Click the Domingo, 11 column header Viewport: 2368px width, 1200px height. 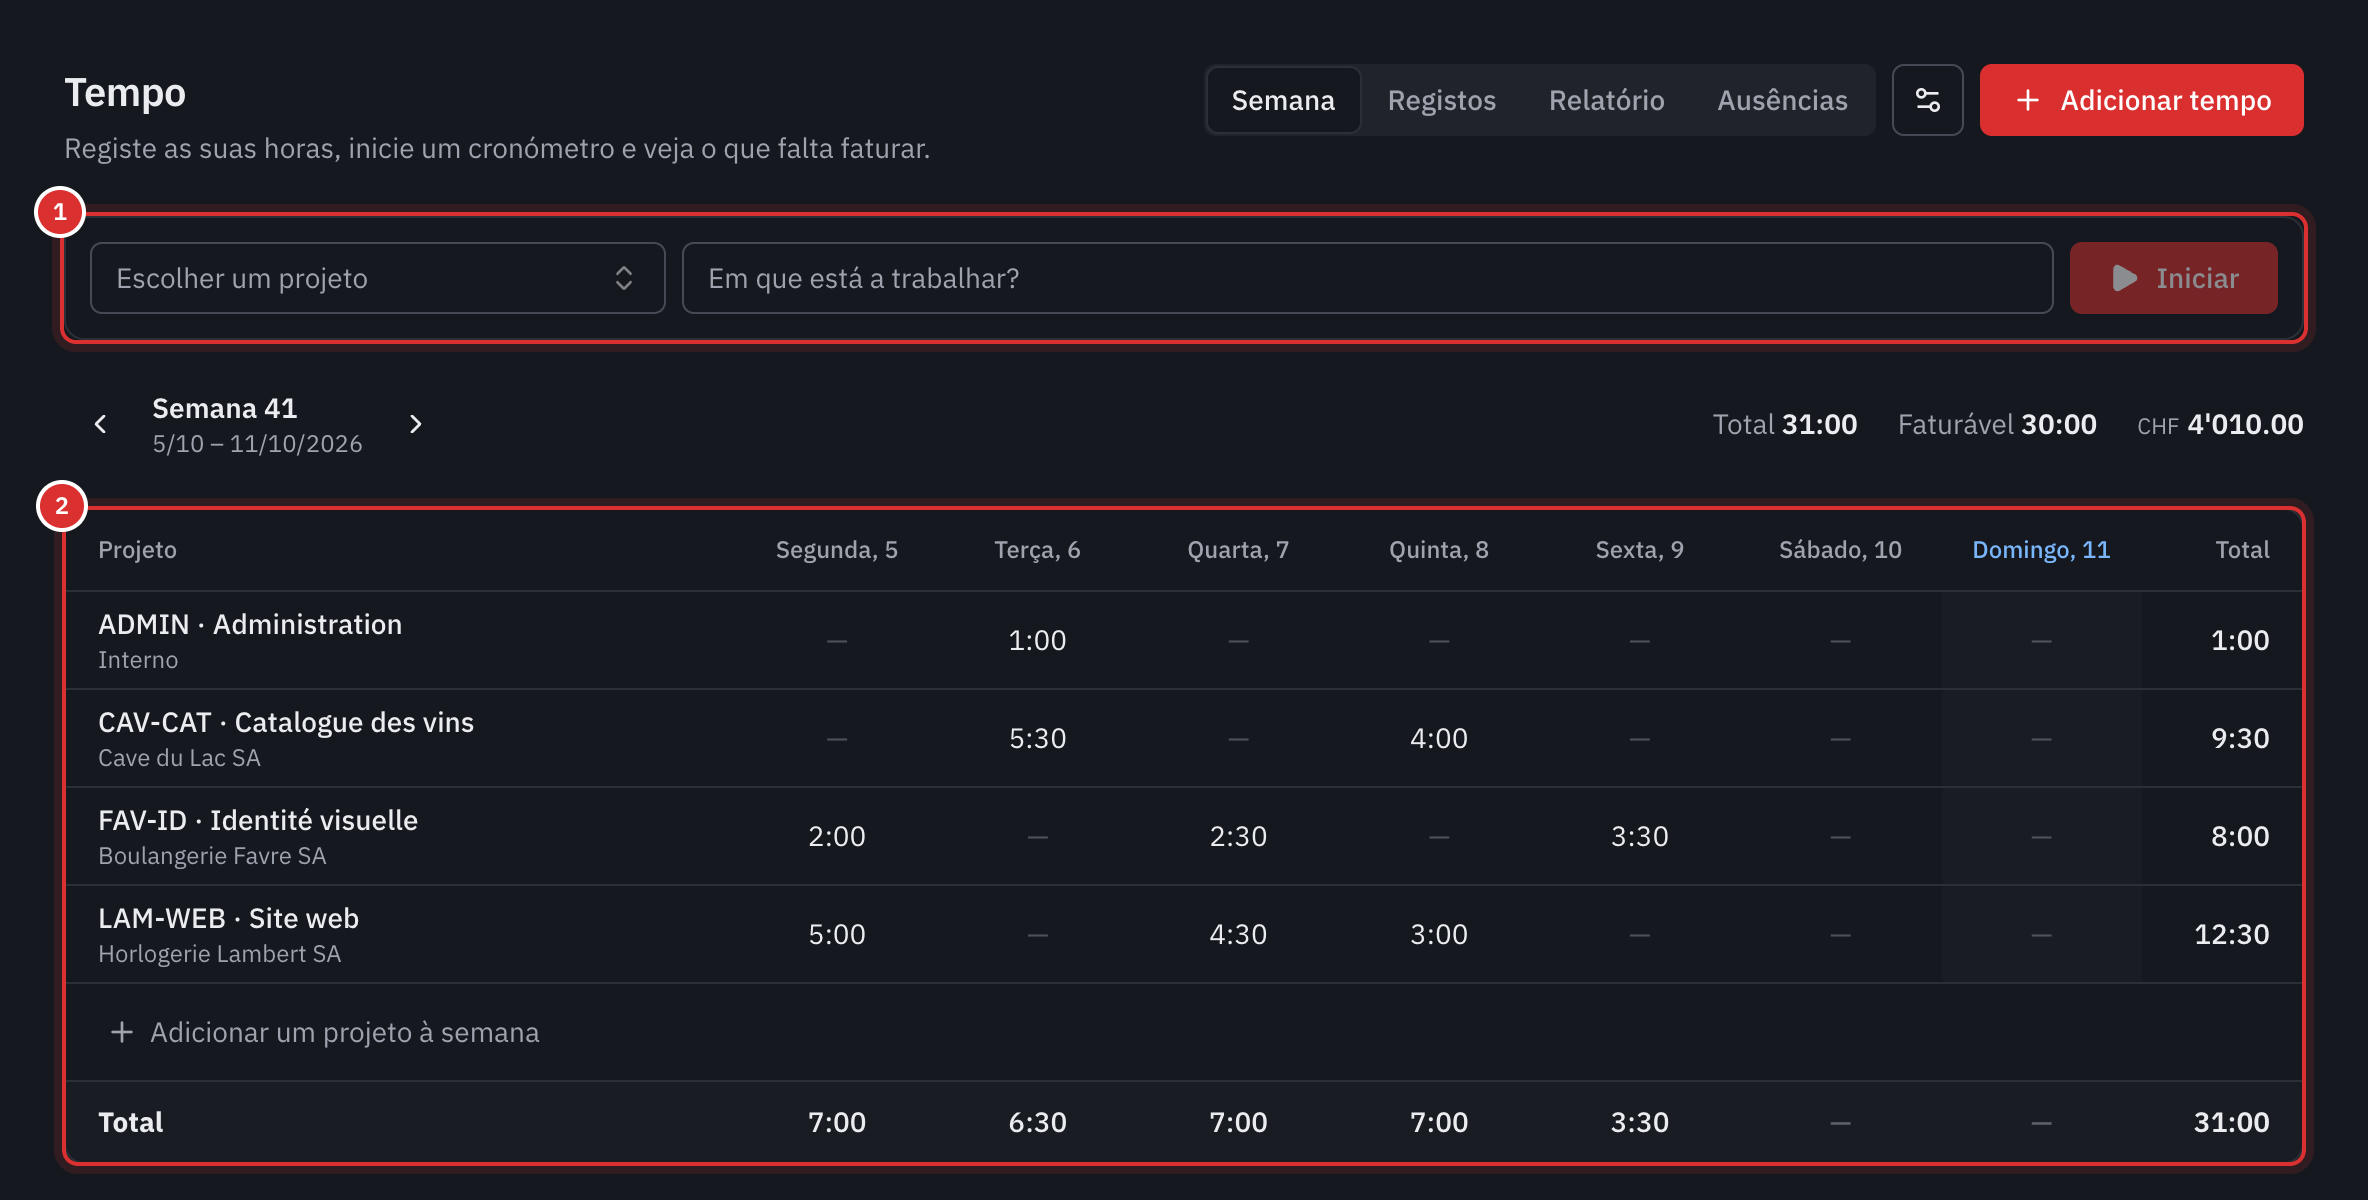point(2041,550)
